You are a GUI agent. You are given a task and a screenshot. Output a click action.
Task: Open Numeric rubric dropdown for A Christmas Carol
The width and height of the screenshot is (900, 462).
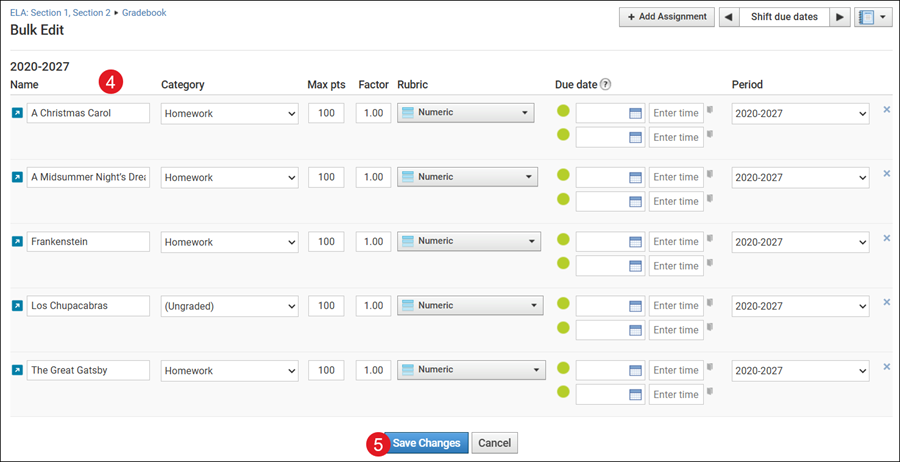point(466,113)
